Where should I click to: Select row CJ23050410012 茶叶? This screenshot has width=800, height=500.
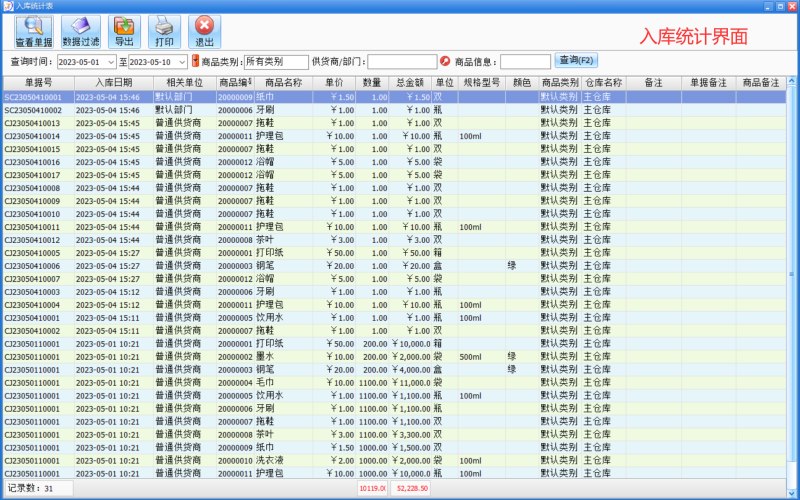(394, 240)
